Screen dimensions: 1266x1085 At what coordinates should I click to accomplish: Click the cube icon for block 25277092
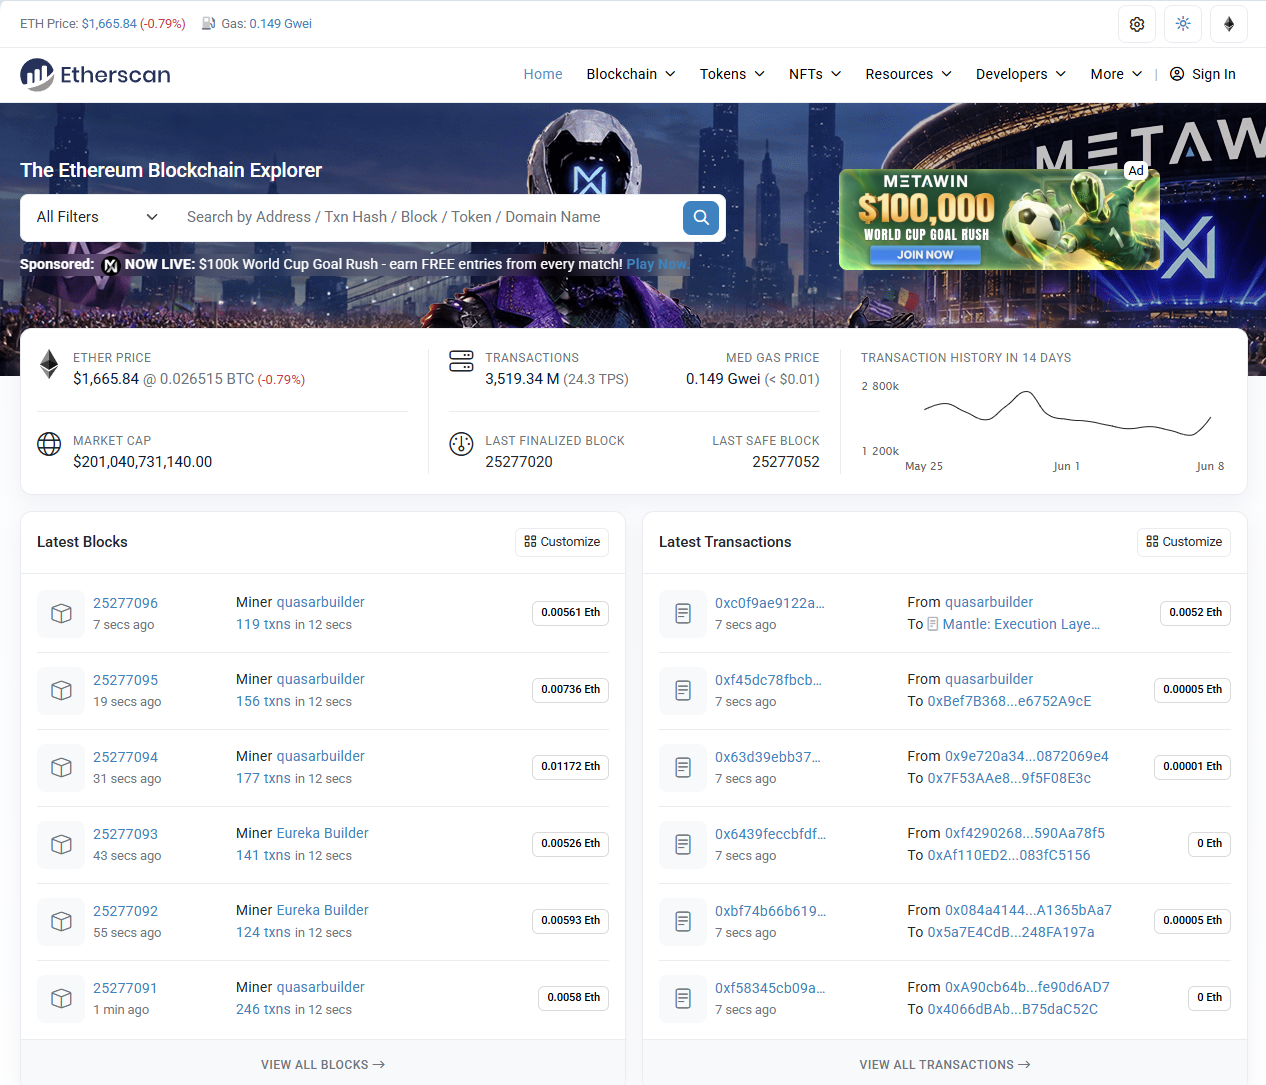pyautogui.click(x=61, y=921)
